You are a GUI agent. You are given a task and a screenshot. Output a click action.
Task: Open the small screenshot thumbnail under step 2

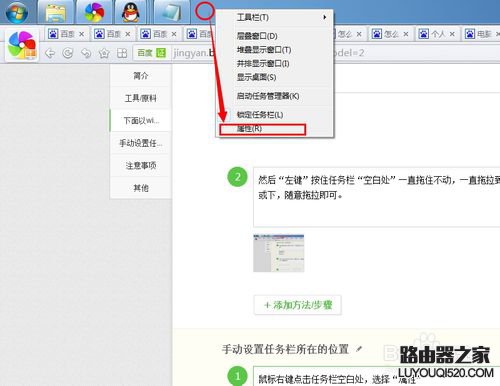[279, 253]
